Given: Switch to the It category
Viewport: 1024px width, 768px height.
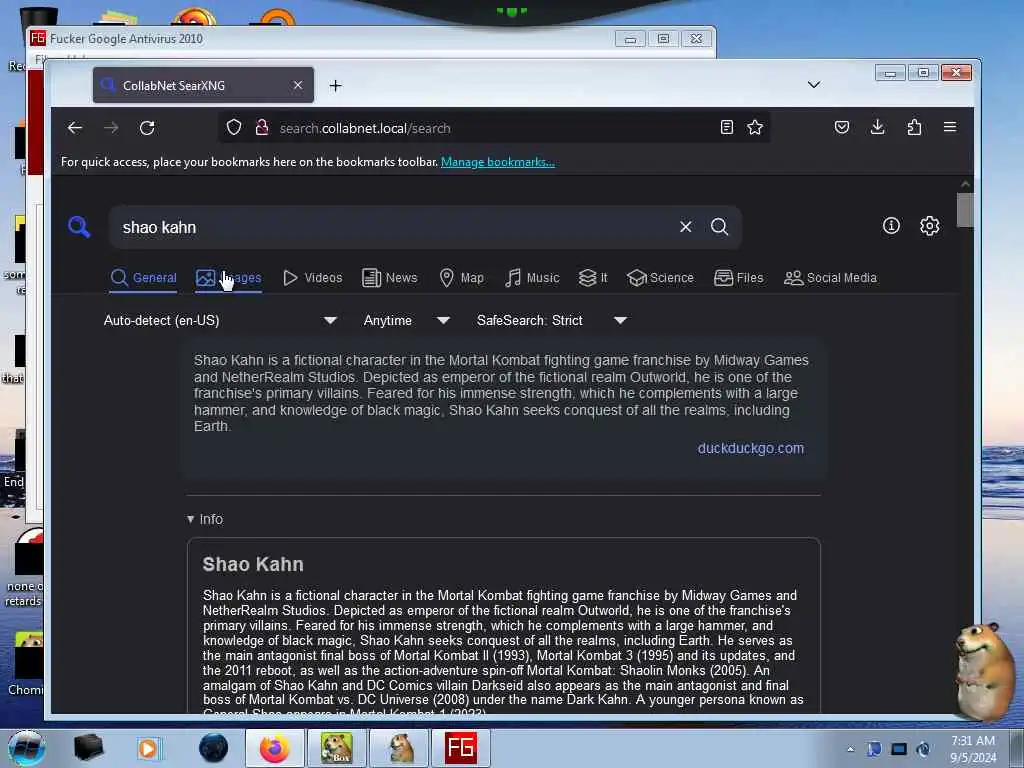Looking at the screenshot, I should pyautogui.click(x=593, y=278).
